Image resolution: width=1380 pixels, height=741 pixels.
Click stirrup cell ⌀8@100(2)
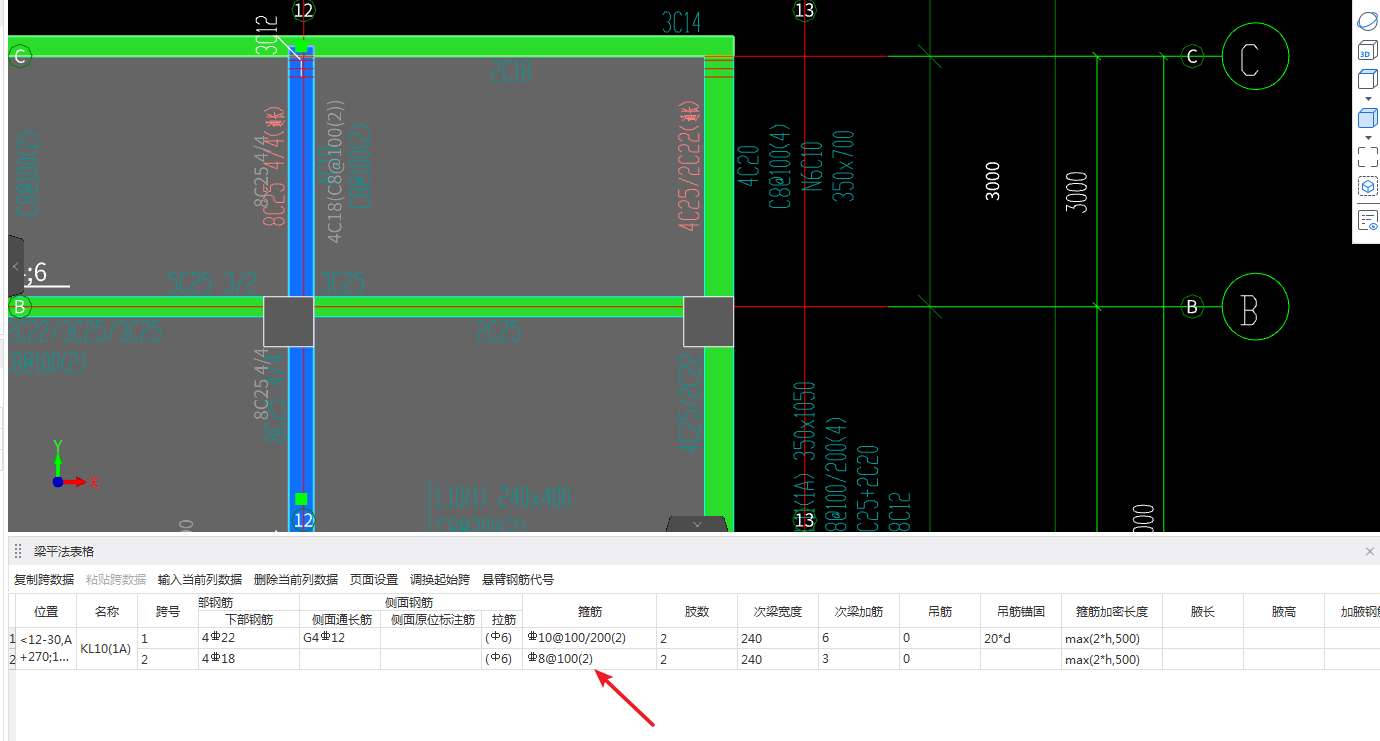coord(589,659)
